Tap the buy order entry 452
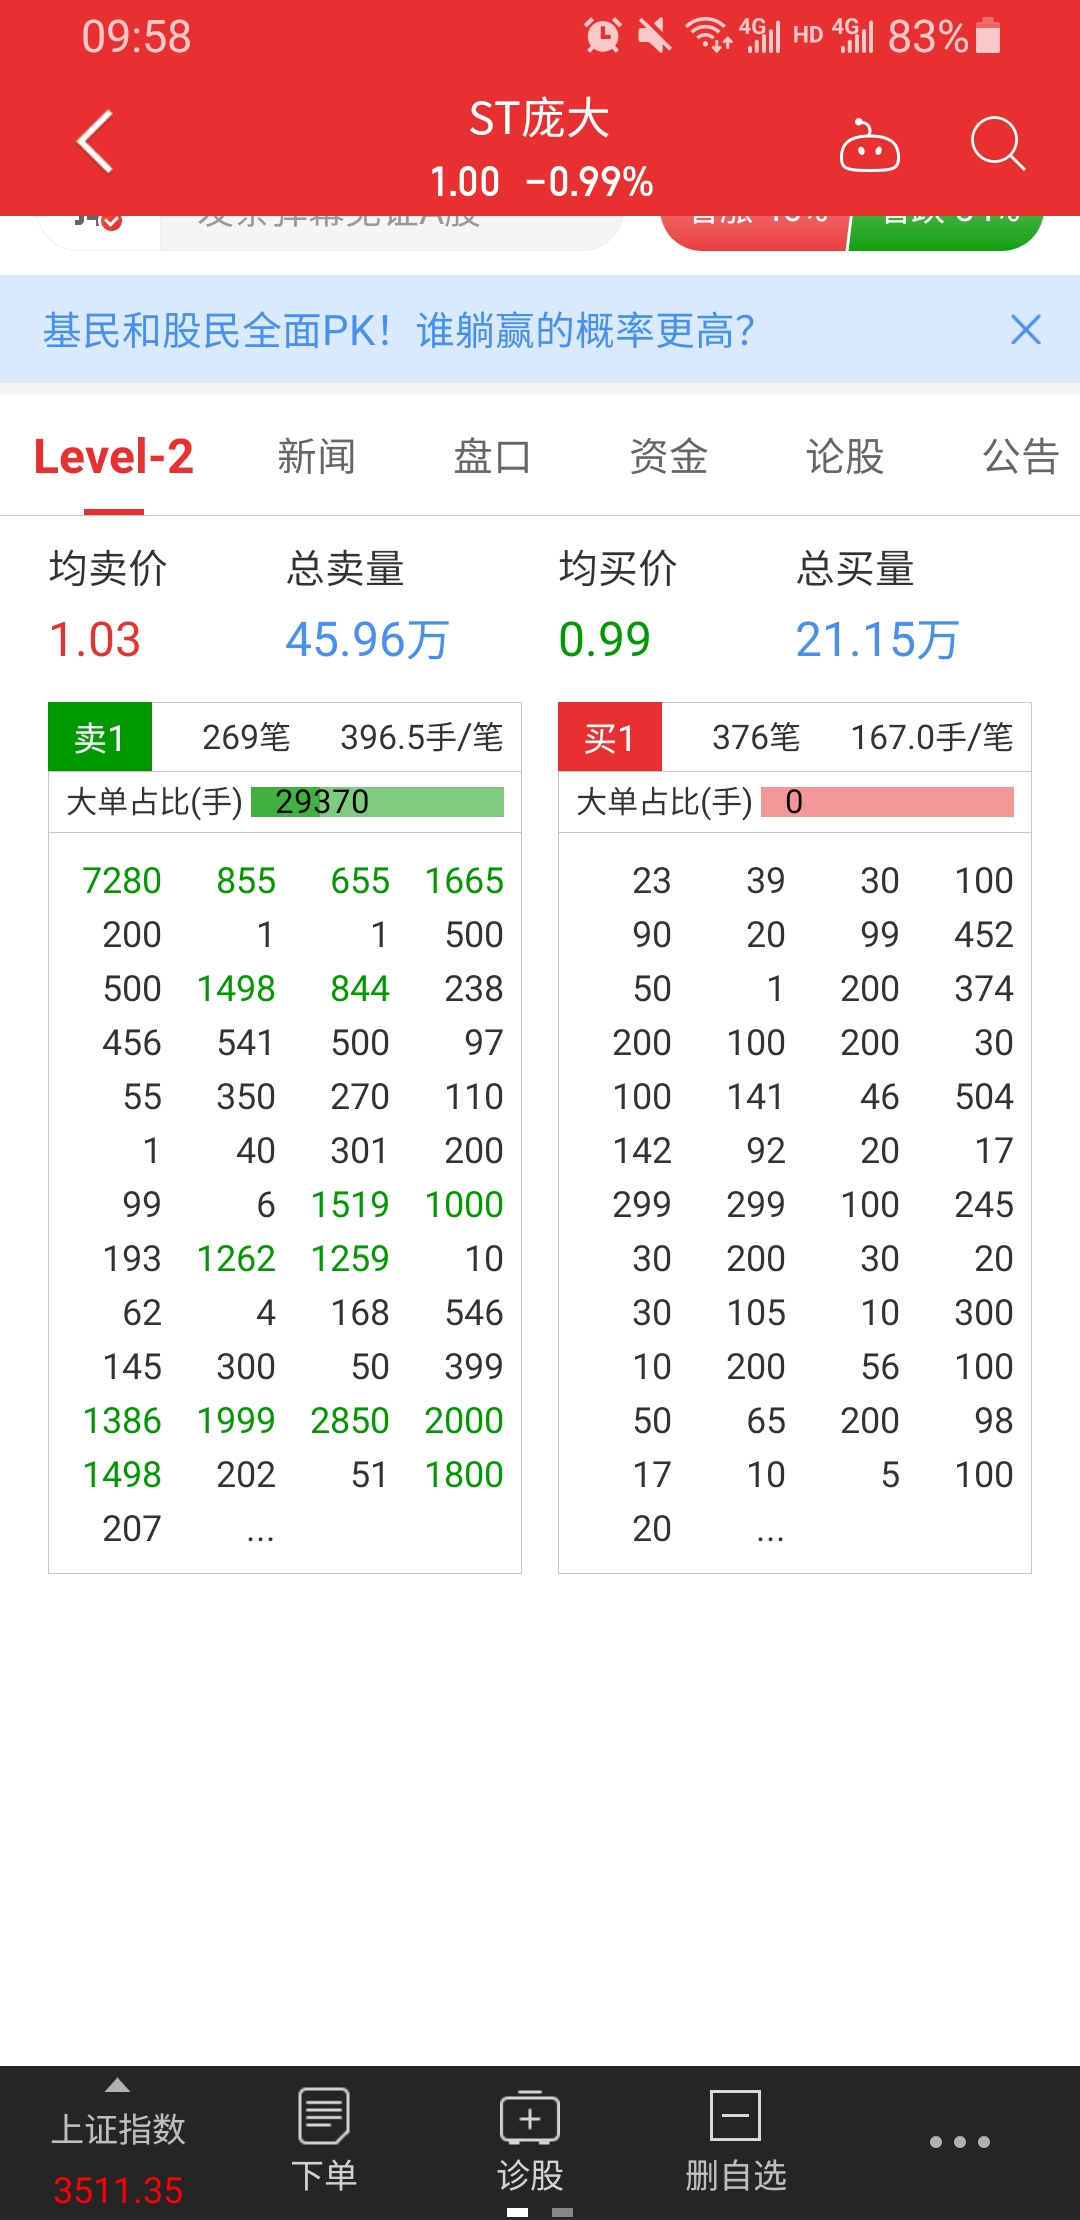The height and width of the screenshot is (2220, 1080). pyautogui.click(x=984, y=935)
